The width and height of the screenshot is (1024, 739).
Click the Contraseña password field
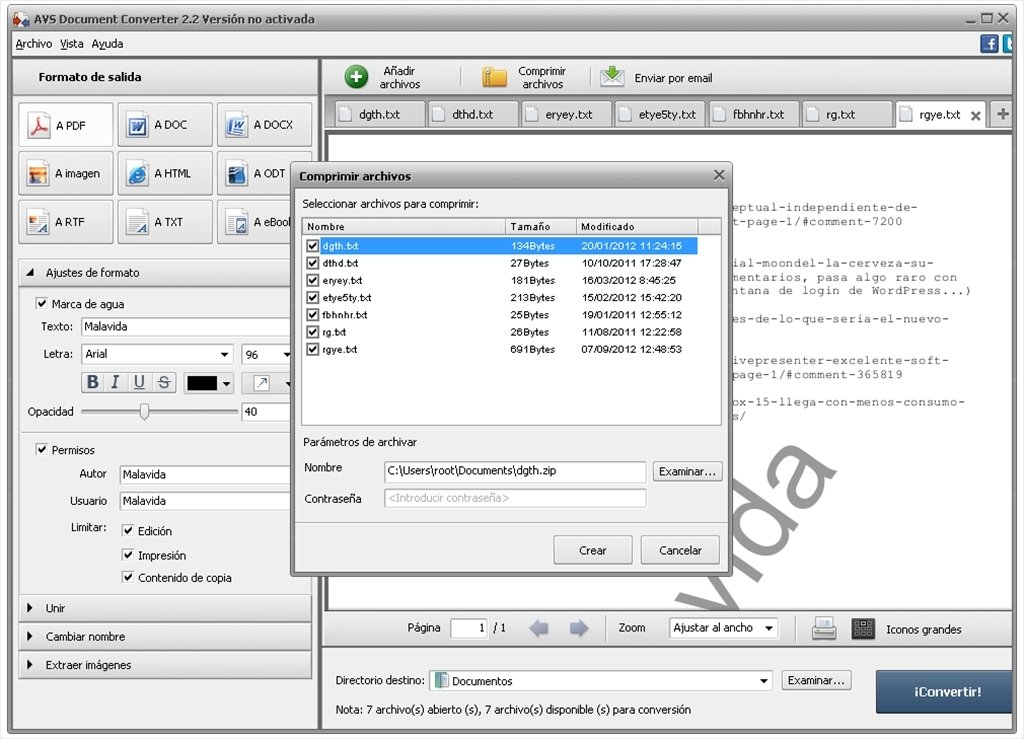(x=515, y=498)
